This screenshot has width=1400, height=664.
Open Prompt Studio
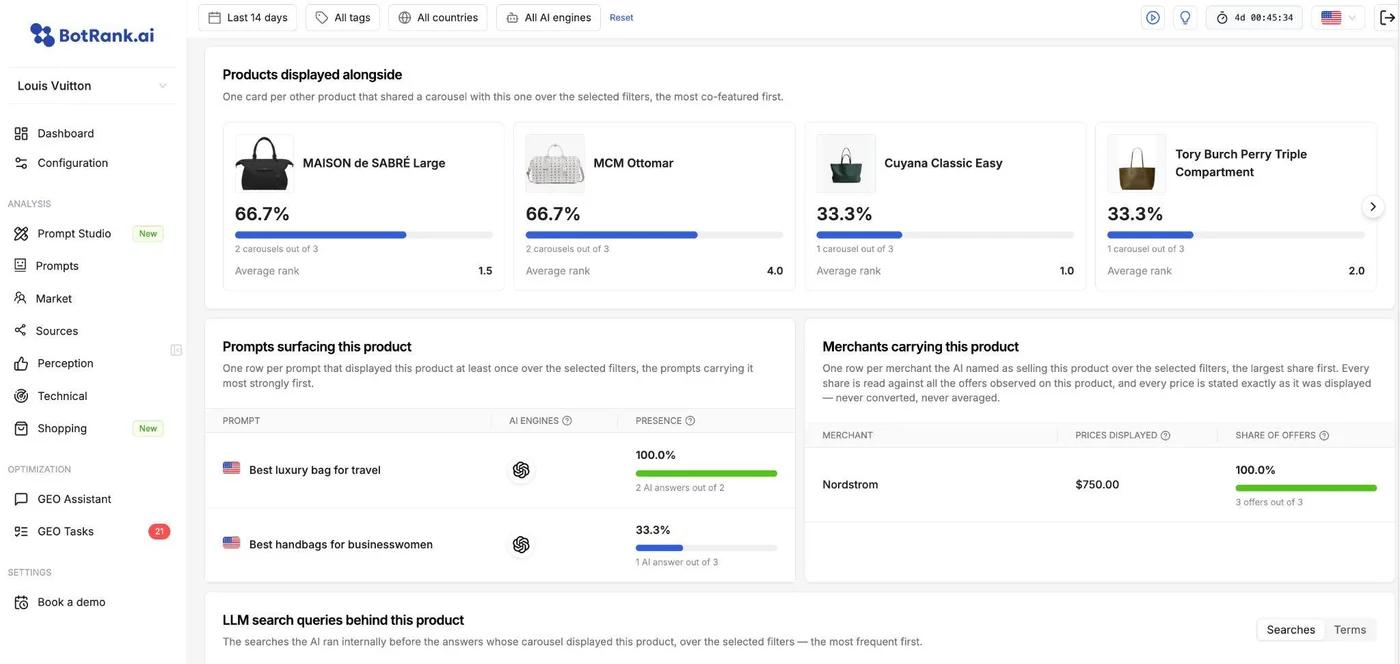pos(74,234)
